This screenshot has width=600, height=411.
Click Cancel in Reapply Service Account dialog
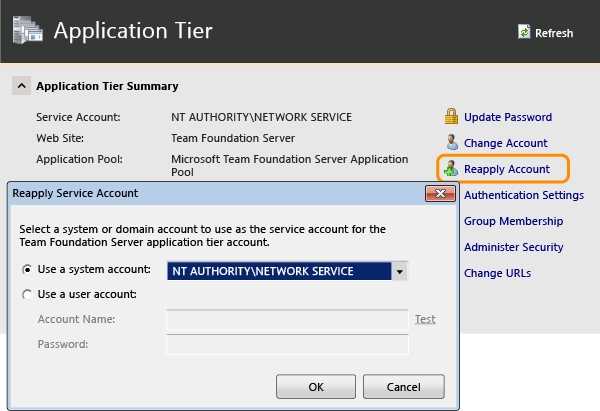pyautogui.click(x=404, y=387)
